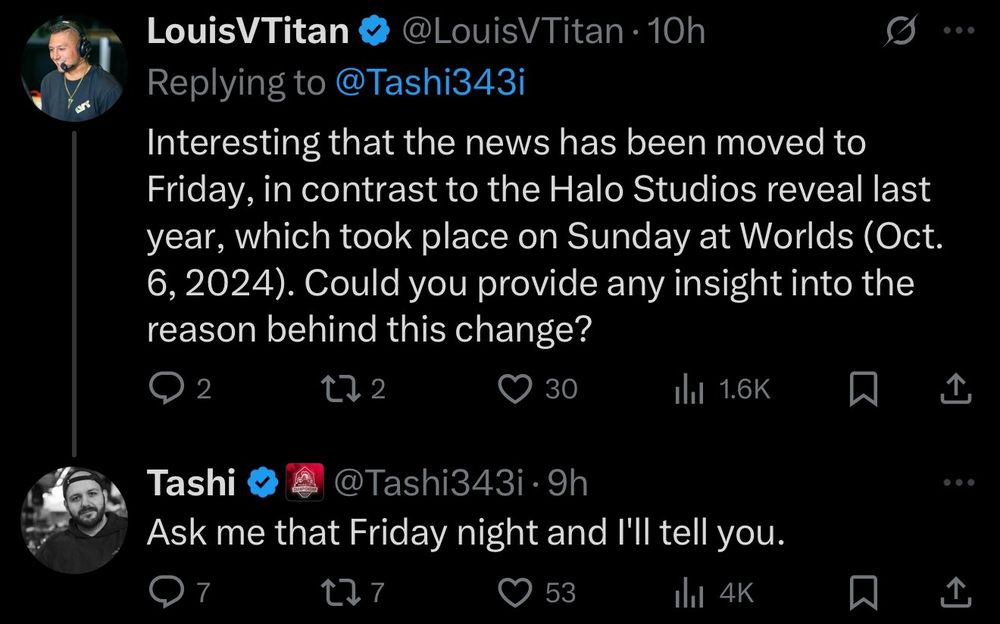
Task: Share Tashi's reply
Action: pos(955,592)
